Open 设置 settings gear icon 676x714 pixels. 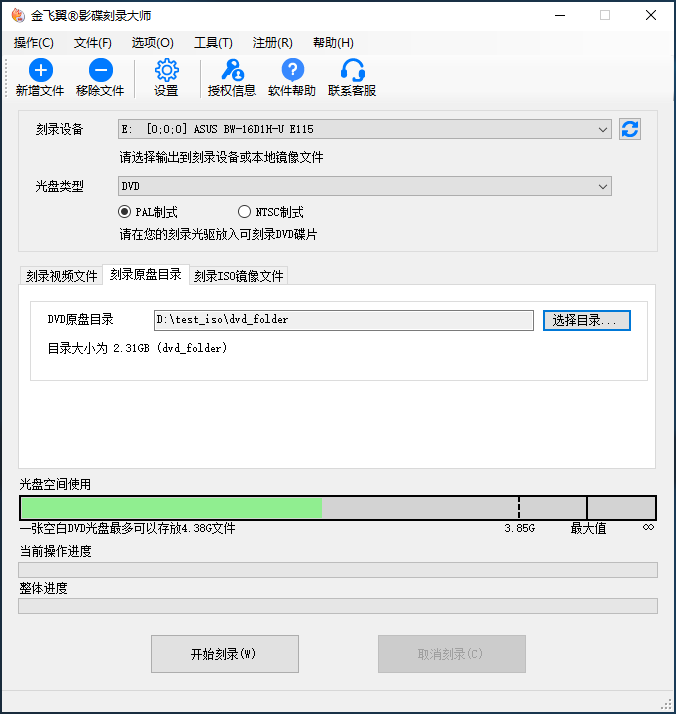(x=166, y=70)
